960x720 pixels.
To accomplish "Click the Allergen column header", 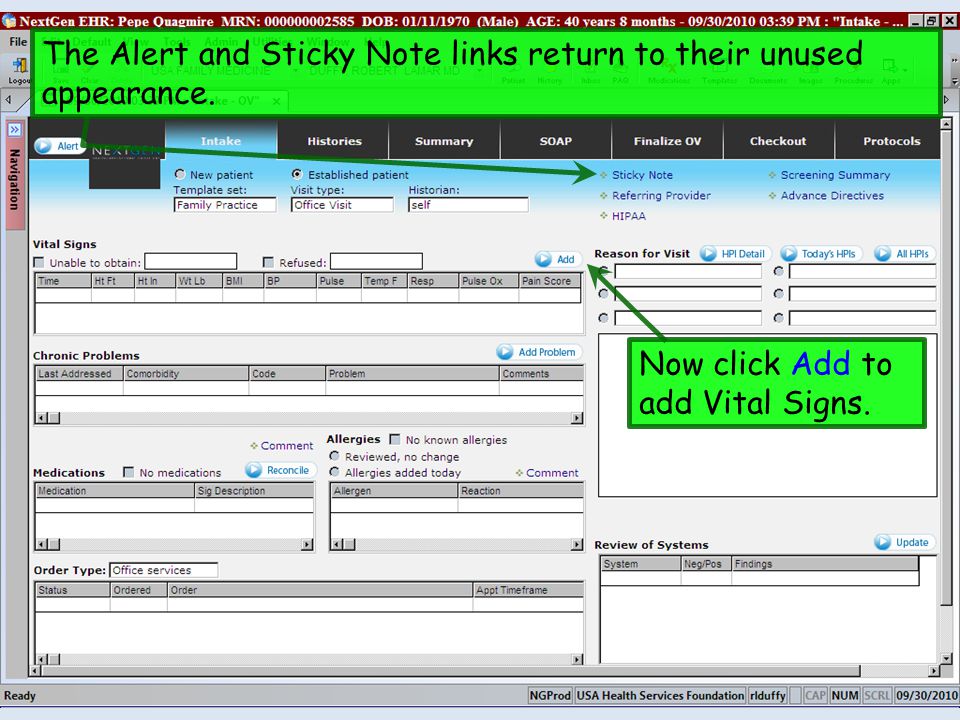I will pyautogui.click(x=394, y=490).
